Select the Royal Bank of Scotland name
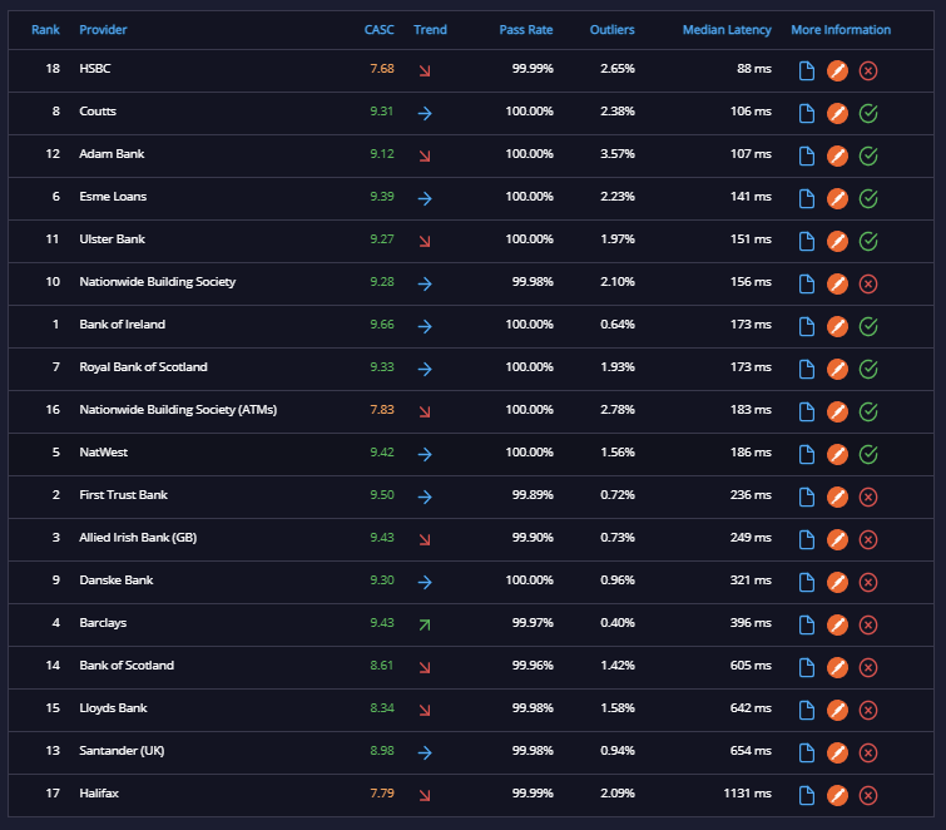 point(143,367)
